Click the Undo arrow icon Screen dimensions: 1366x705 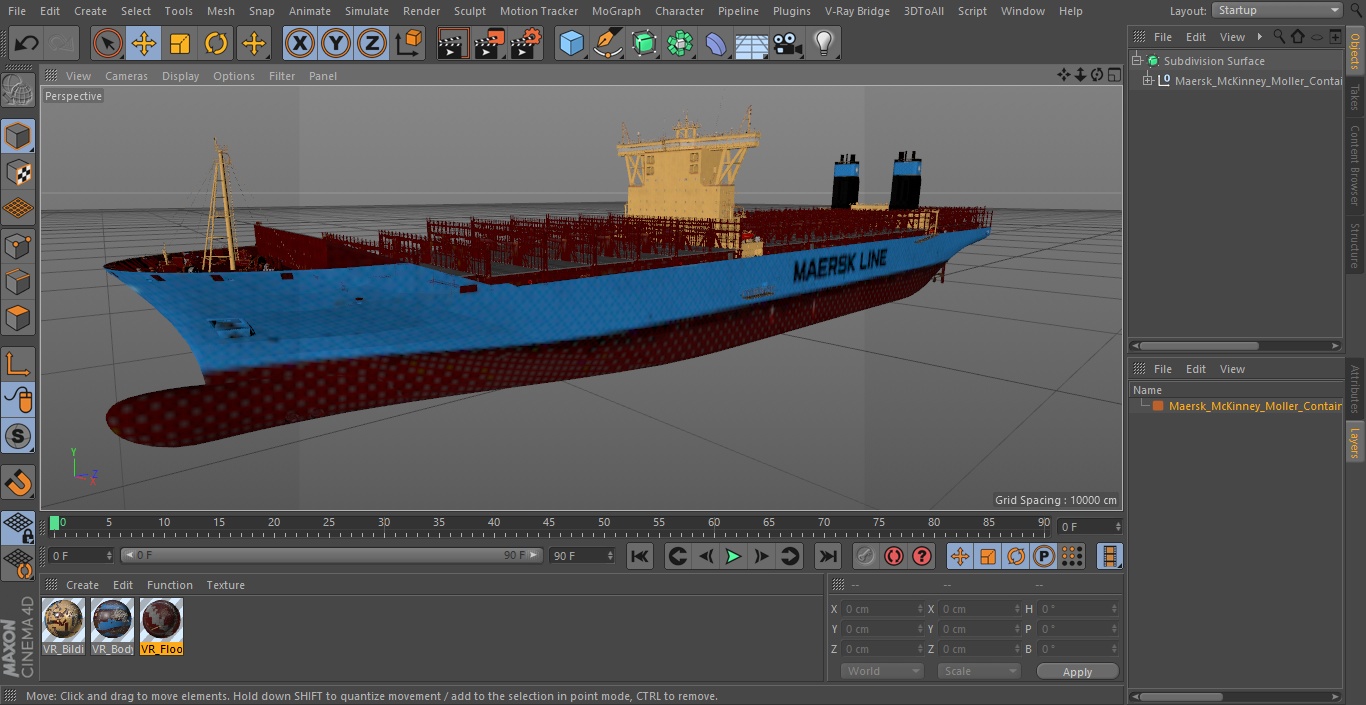point(26,43)
